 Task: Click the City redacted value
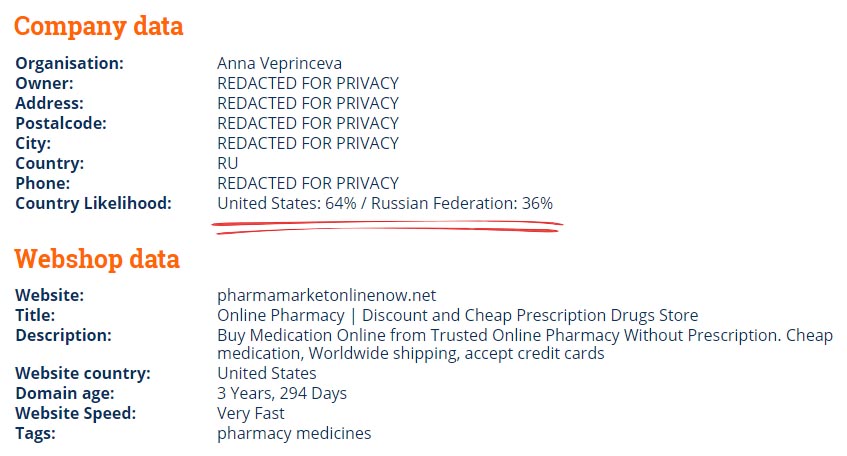[x=308, y=143]
